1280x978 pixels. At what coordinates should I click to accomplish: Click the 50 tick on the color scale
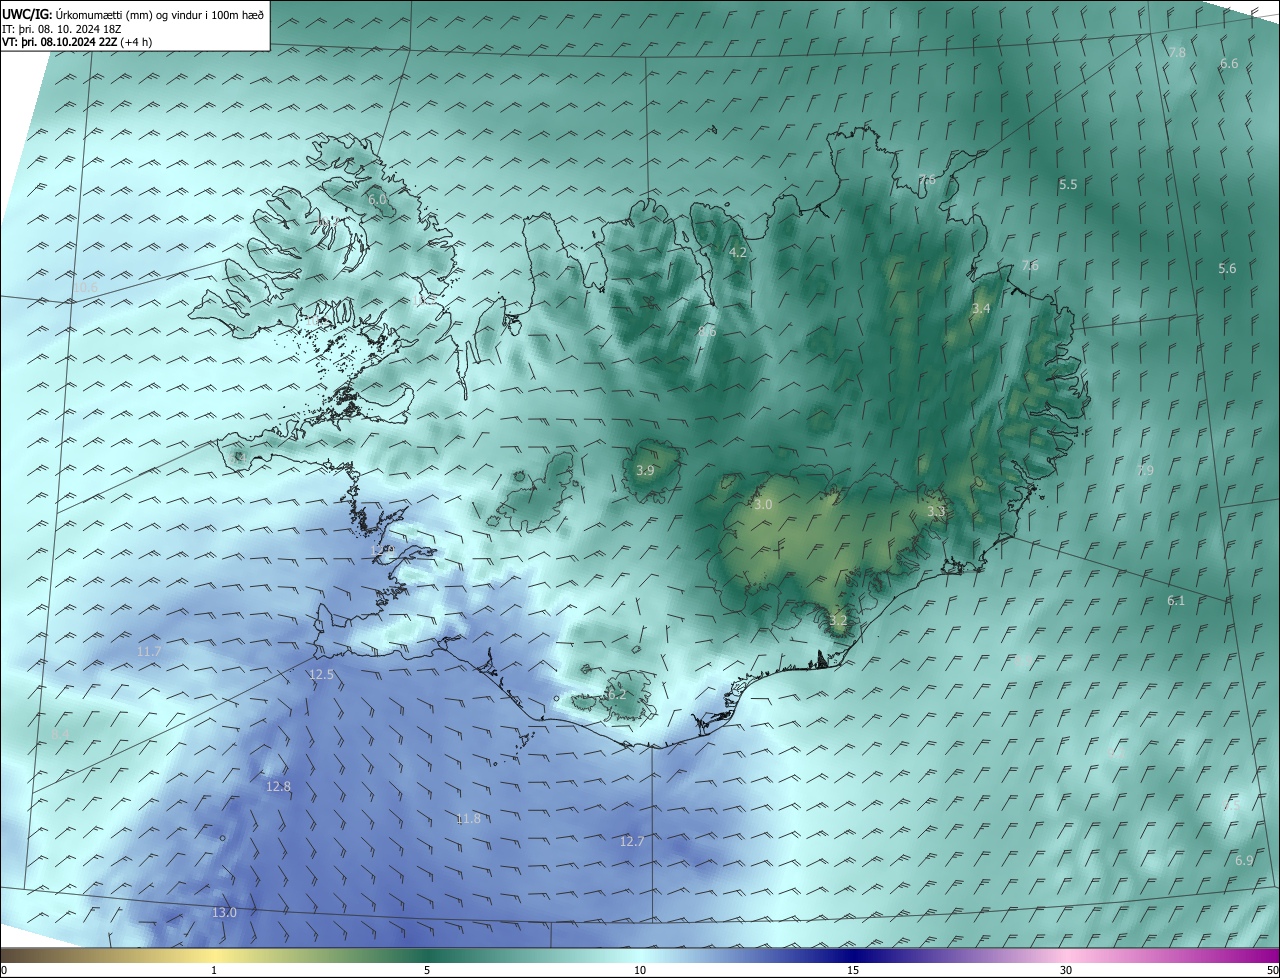[x=1272, y=970]
